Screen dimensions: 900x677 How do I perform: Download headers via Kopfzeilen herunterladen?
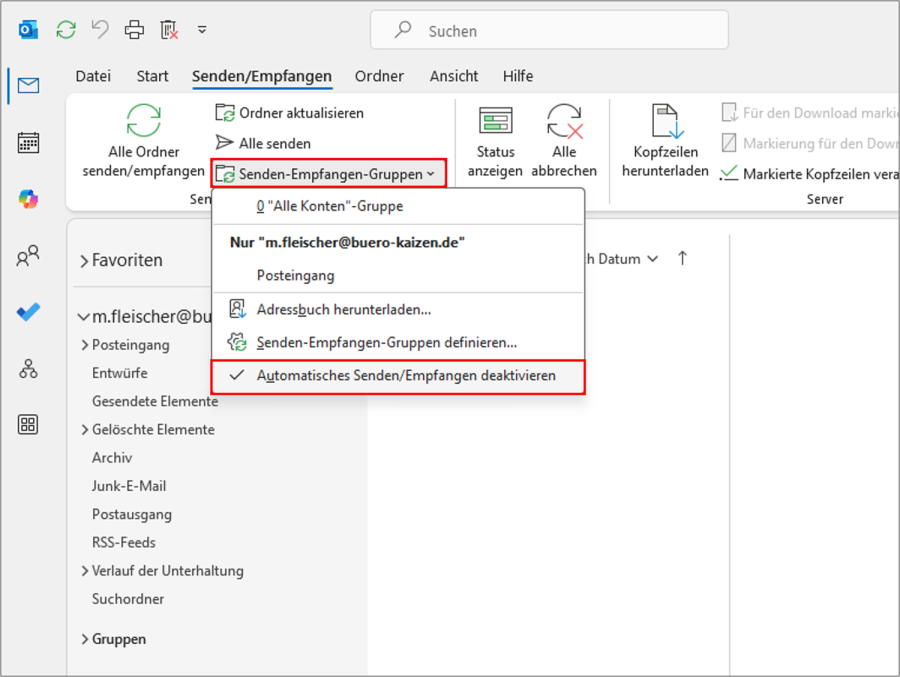click(664, 138)
